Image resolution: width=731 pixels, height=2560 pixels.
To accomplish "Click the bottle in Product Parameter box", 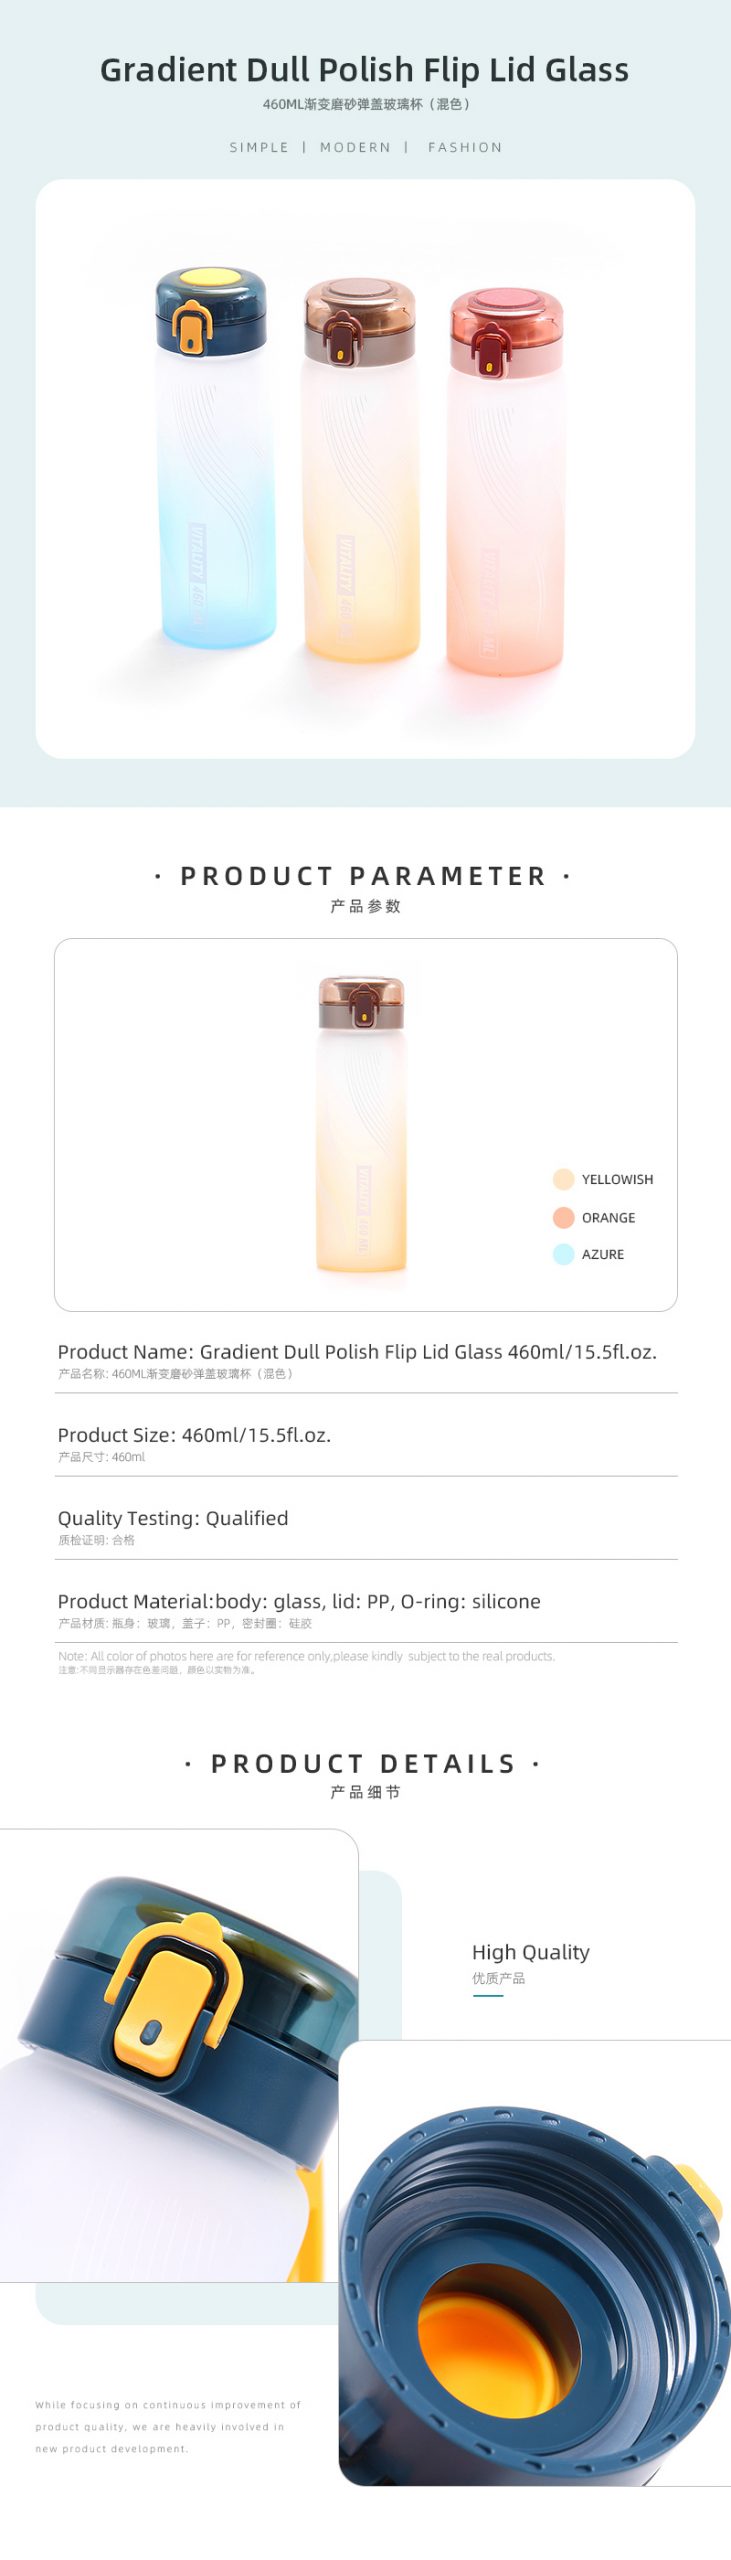I will tap(361, 1125).
